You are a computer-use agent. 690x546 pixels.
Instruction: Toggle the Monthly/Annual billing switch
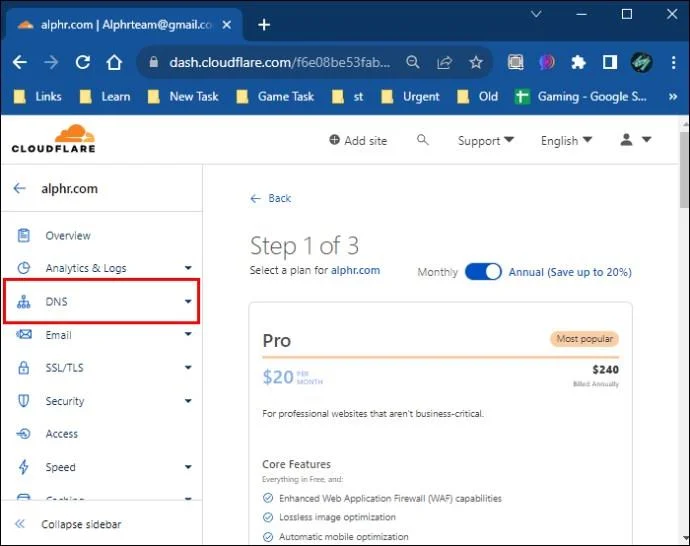[x=483, y=272]
